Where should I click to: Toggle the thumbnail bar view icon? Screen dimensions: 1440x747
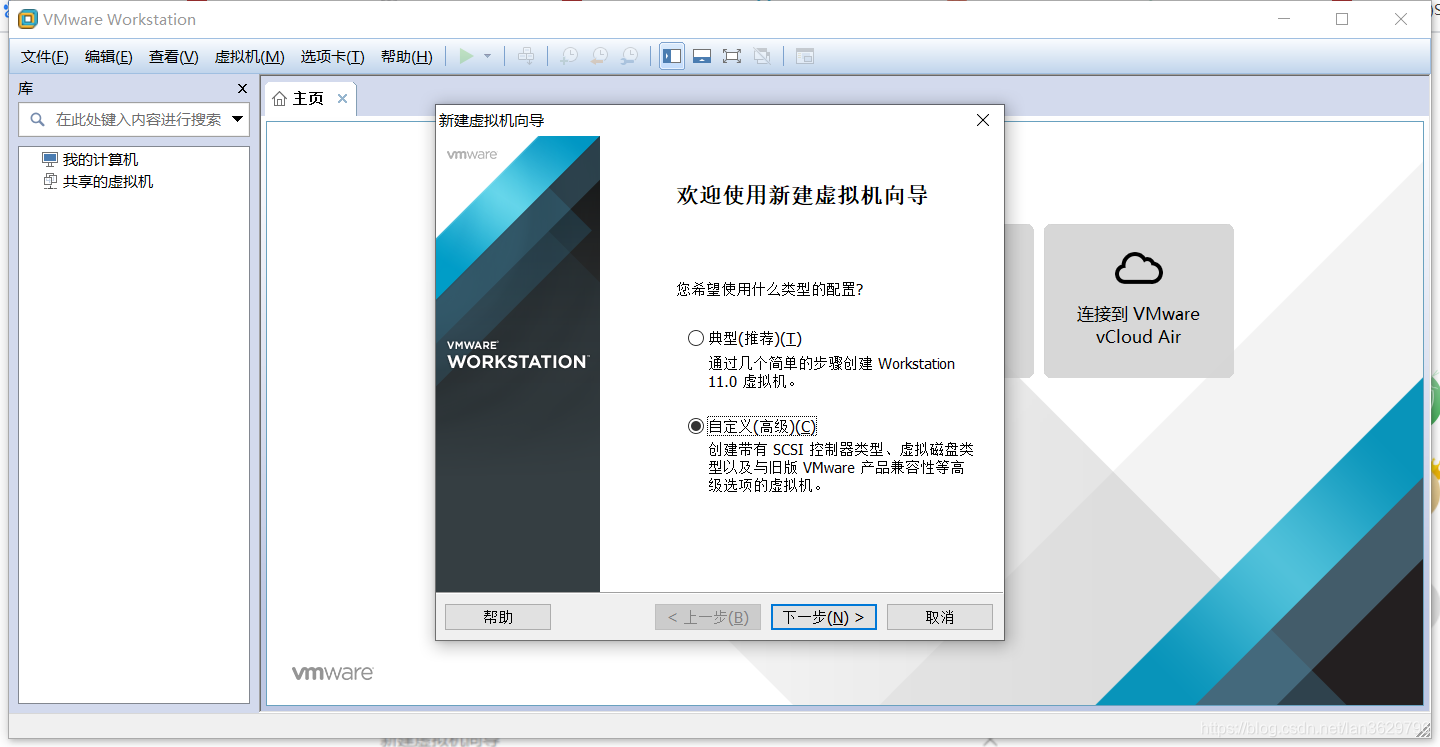click(702, 57)
